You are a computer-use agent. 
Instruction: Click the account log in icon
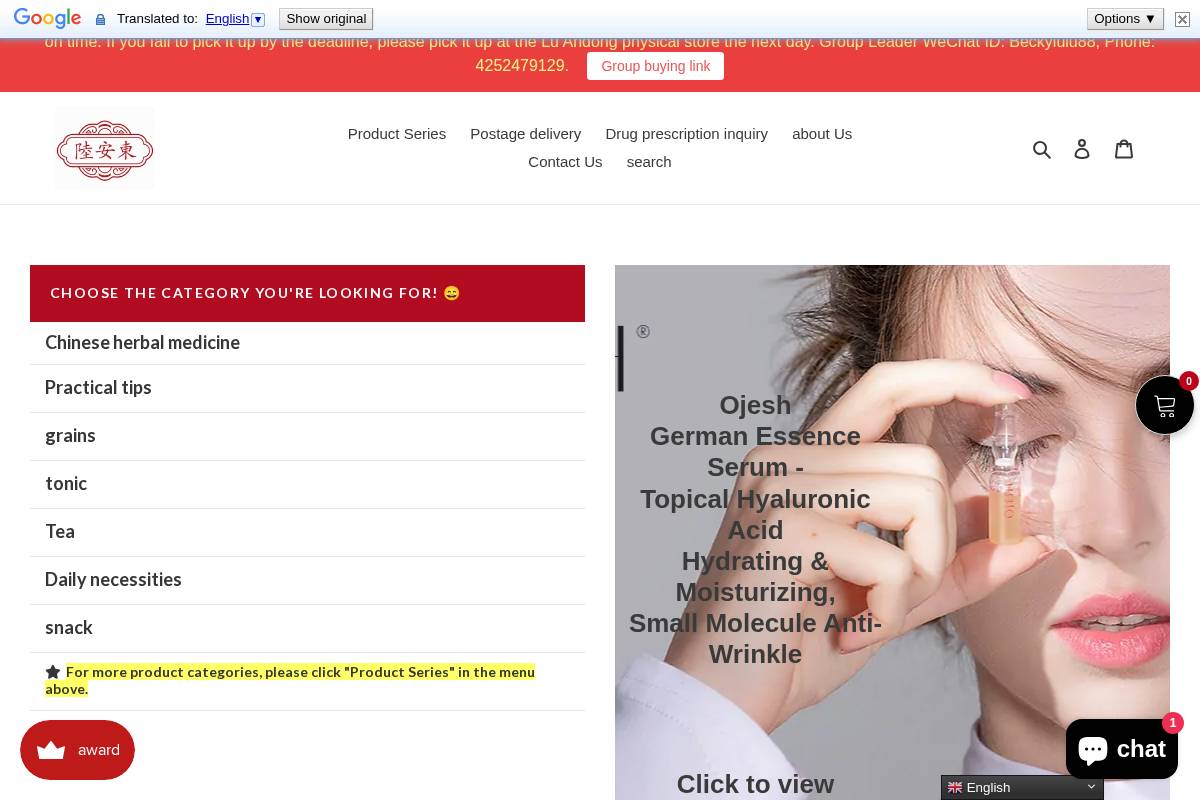pyautogui.click(x=1082, y=148)
